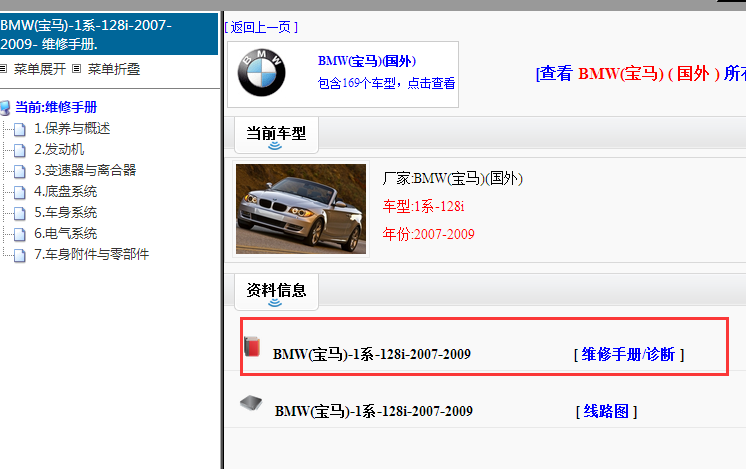Open tree item 1.保养与概述
The image size is (746, 469).
tap(72, 128)
